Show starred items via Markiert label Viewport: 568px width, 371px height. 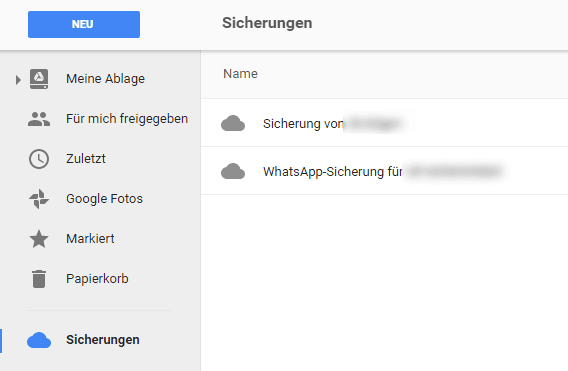coord(90,238)
